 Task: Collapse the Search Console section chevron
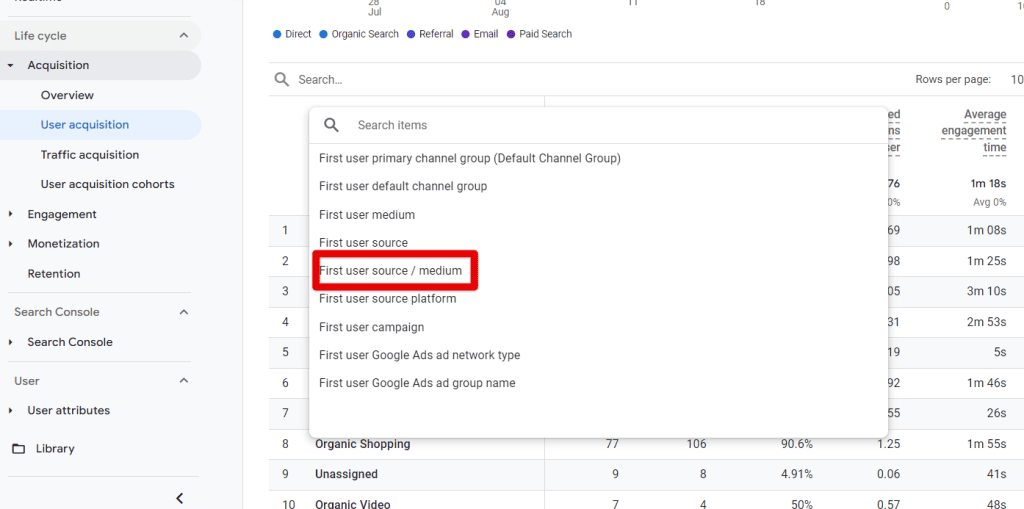[183, 312]
